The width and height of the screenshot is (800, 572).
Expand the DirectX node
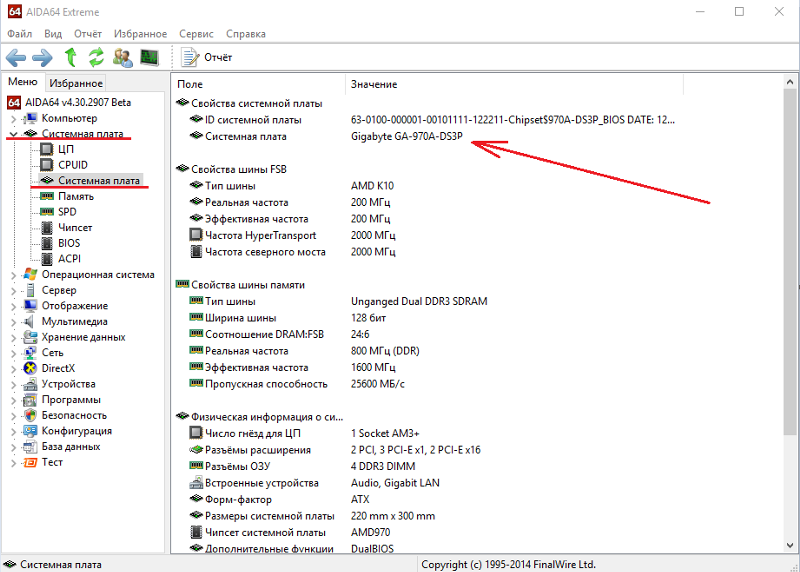(x=13, y=369)
